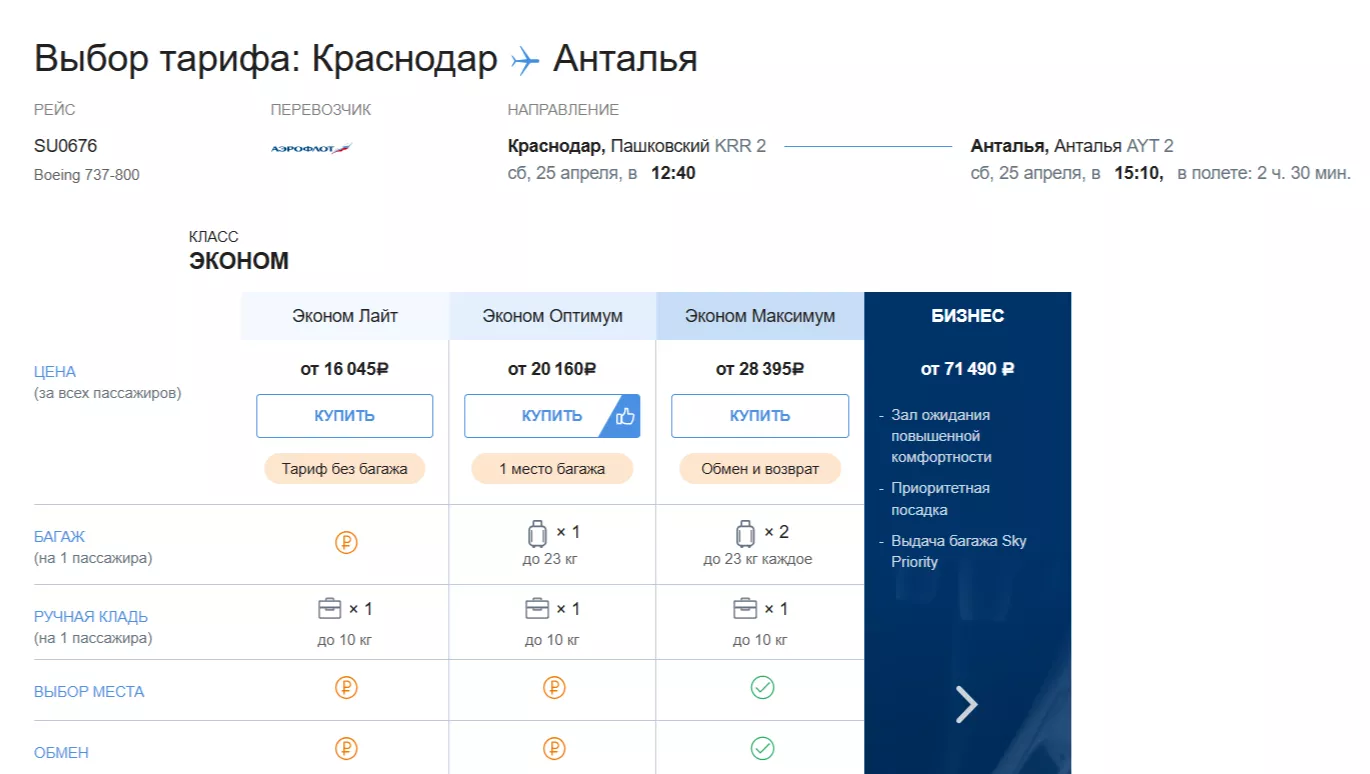Click the airplane icon in the title

[x=525, y=61]
